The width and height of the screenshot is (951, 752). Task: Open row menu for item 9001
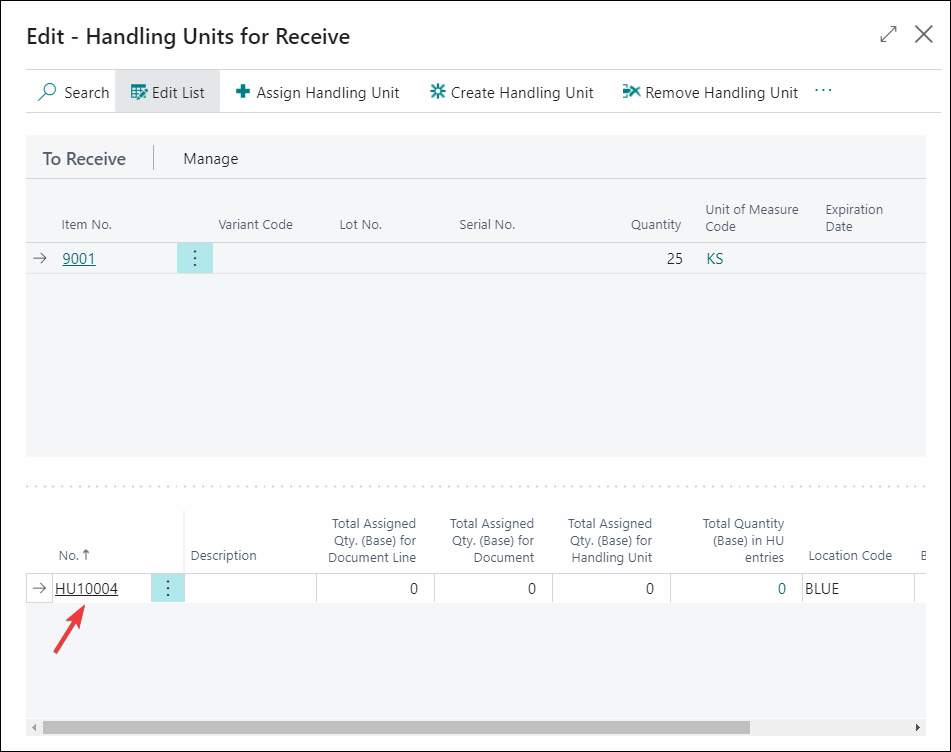pyautogui.click(x=195, y=258)
